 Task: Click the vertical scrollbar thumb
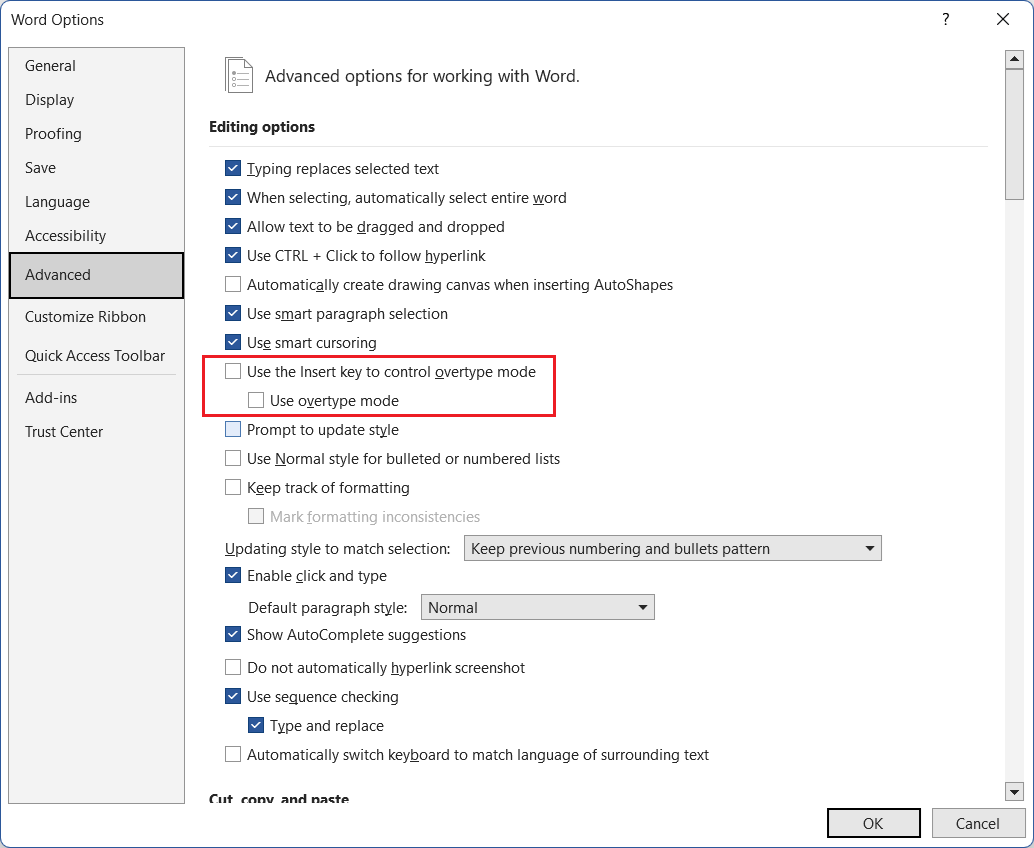point(1014,134)
